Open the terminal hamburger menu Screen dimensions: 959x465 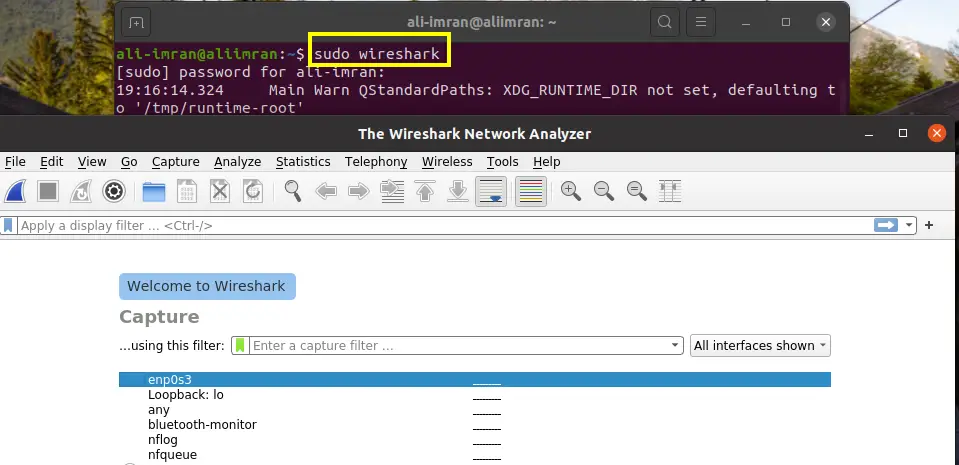(701, 23)
